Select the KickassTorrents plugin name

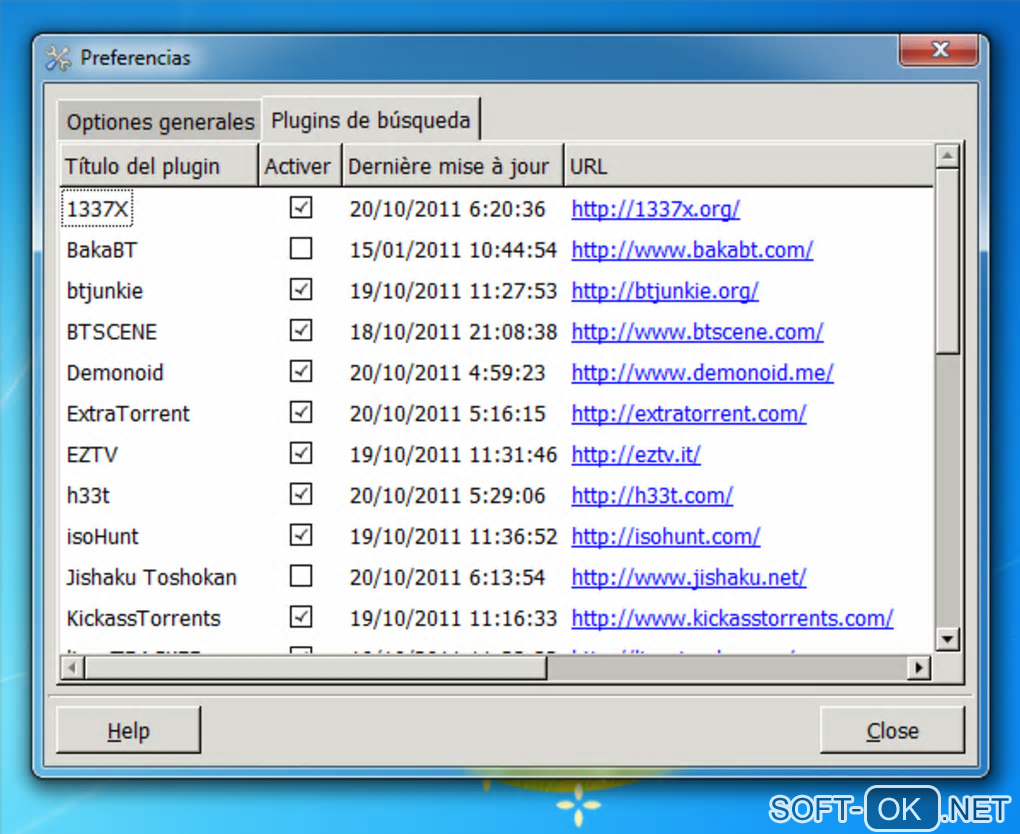point(144,618)
